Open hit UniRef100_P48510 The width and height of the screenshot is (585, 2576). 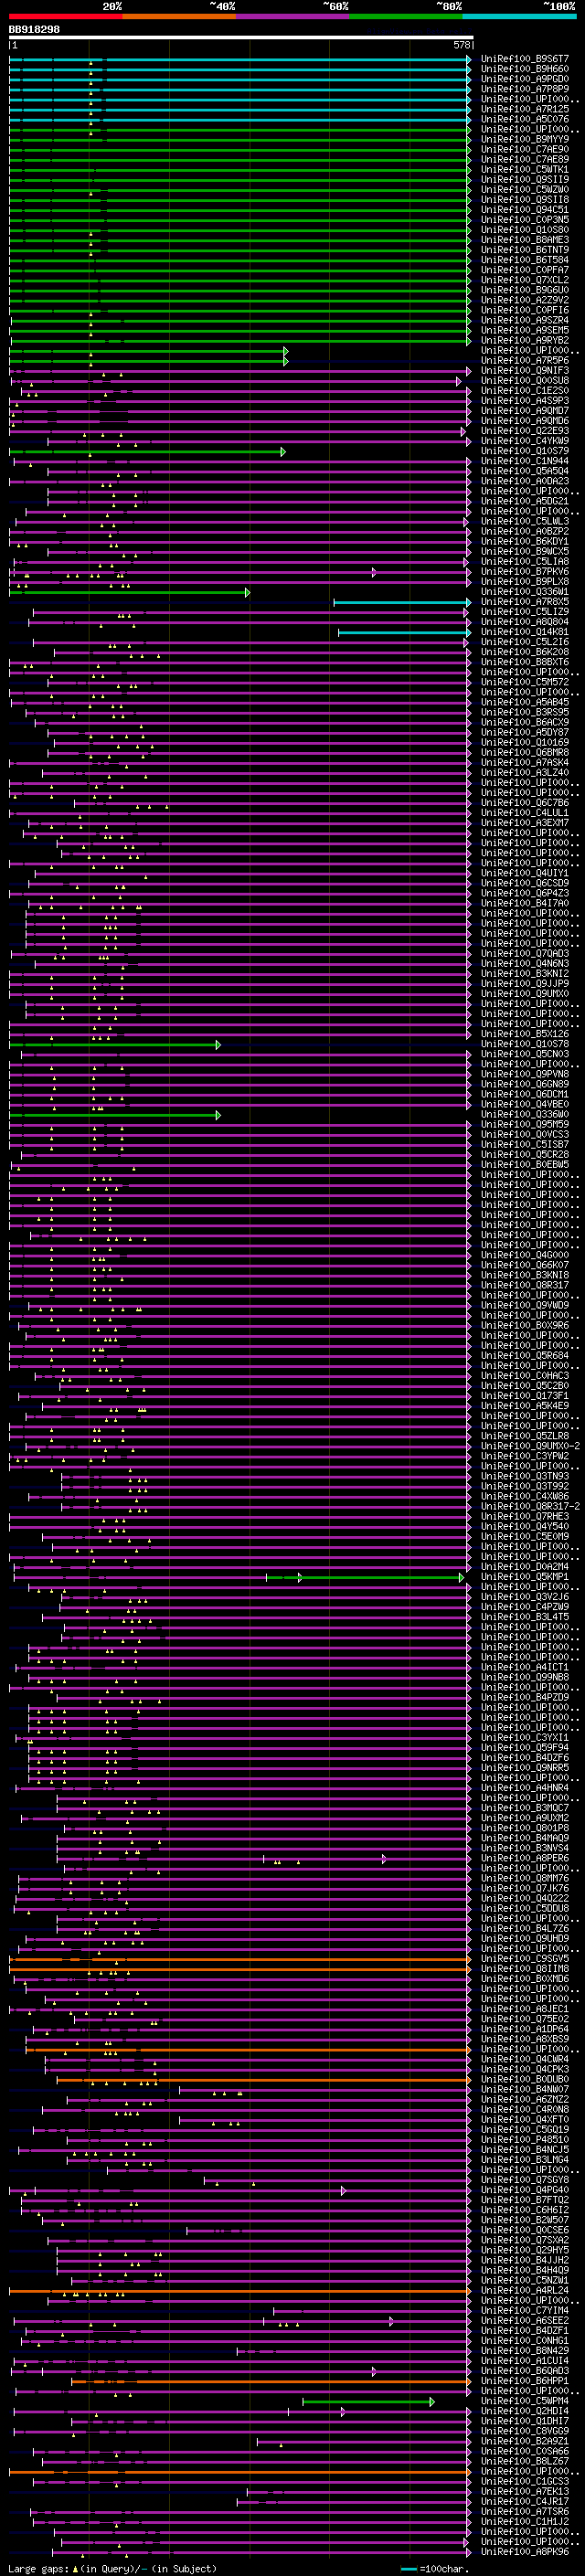(525, 2140)
